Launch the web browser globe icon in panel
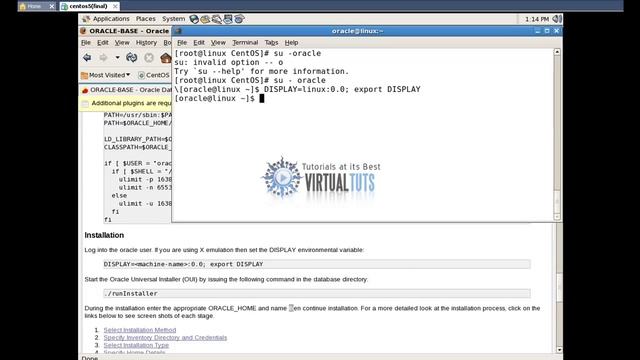The height and width of the screenshot is (360, 640). tap(194, 19)
